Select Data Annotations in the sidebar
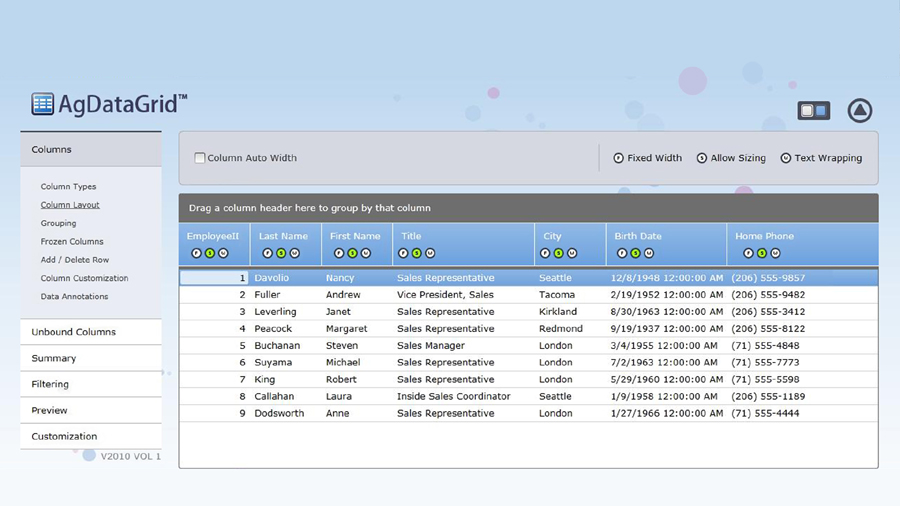The width and height of the screenshot is (900, 506). coord(74,297)
